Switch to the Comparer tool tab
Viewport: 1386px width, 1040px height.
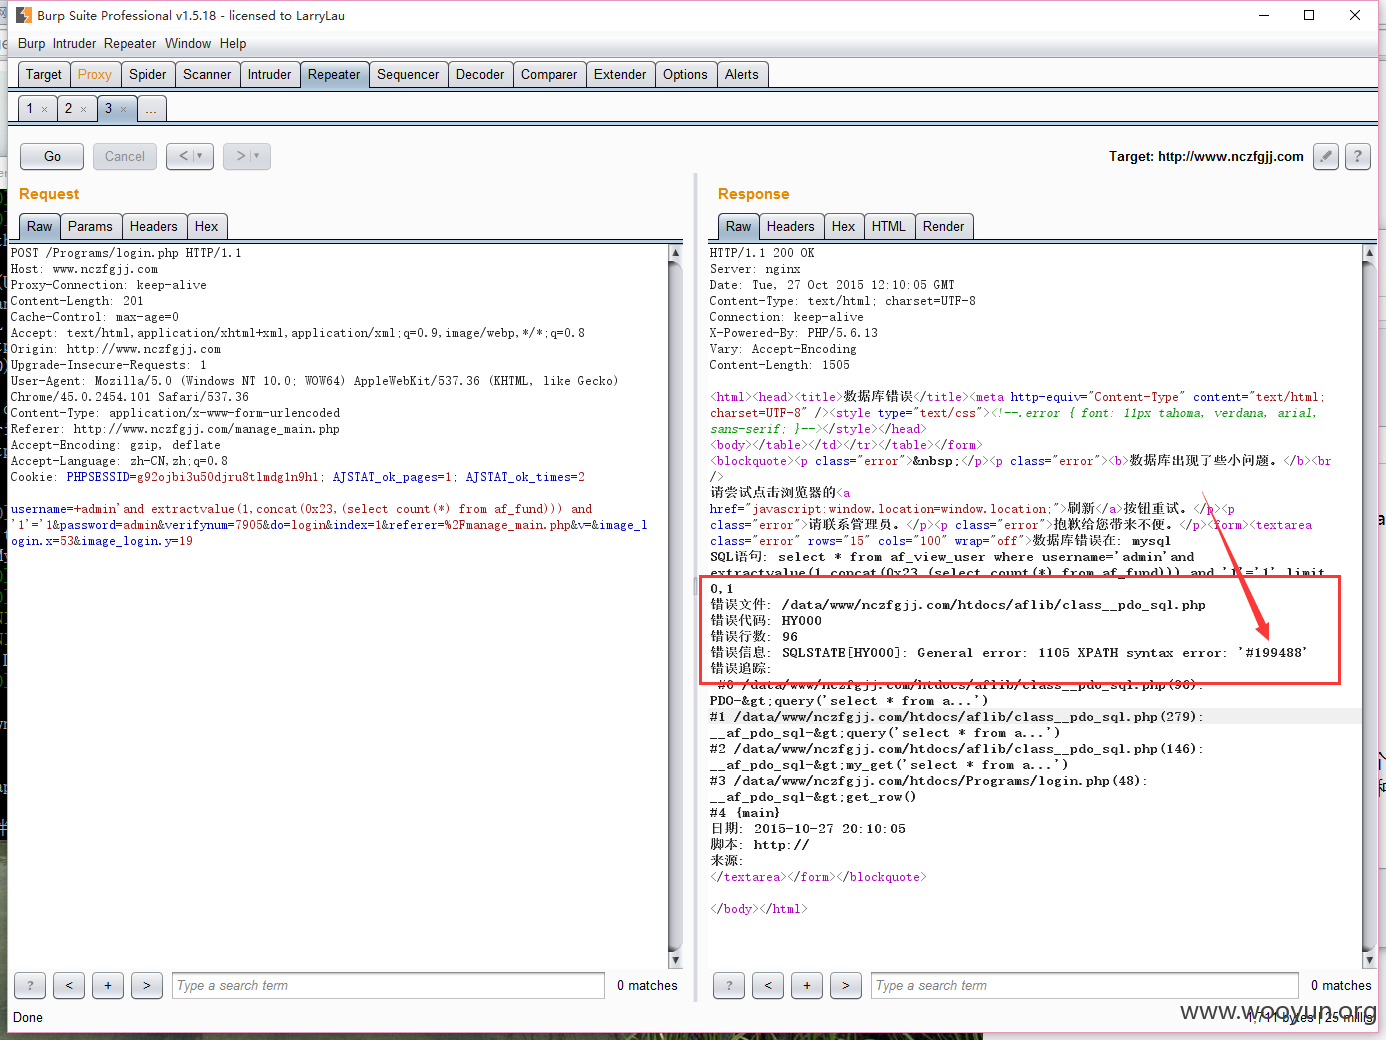tap(549, 74)
